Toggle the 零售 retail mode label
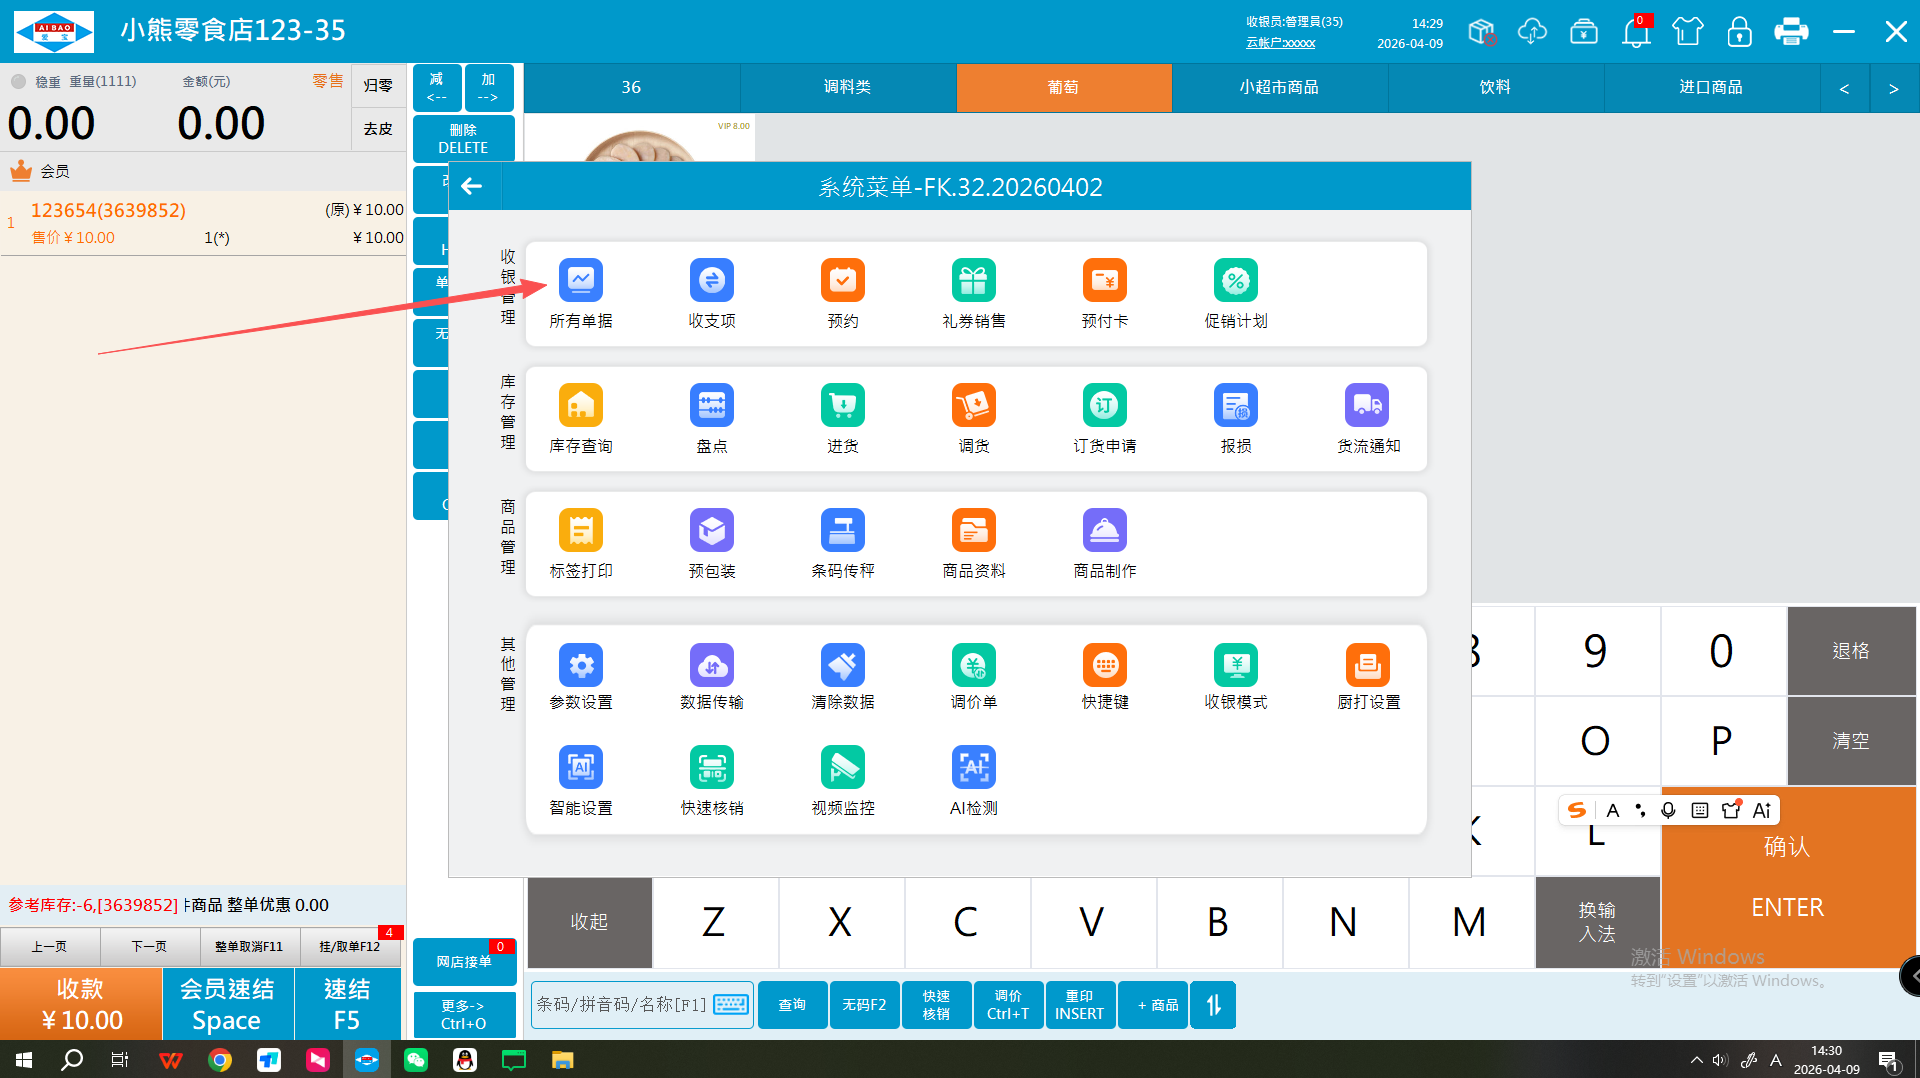 click(327, 81)
